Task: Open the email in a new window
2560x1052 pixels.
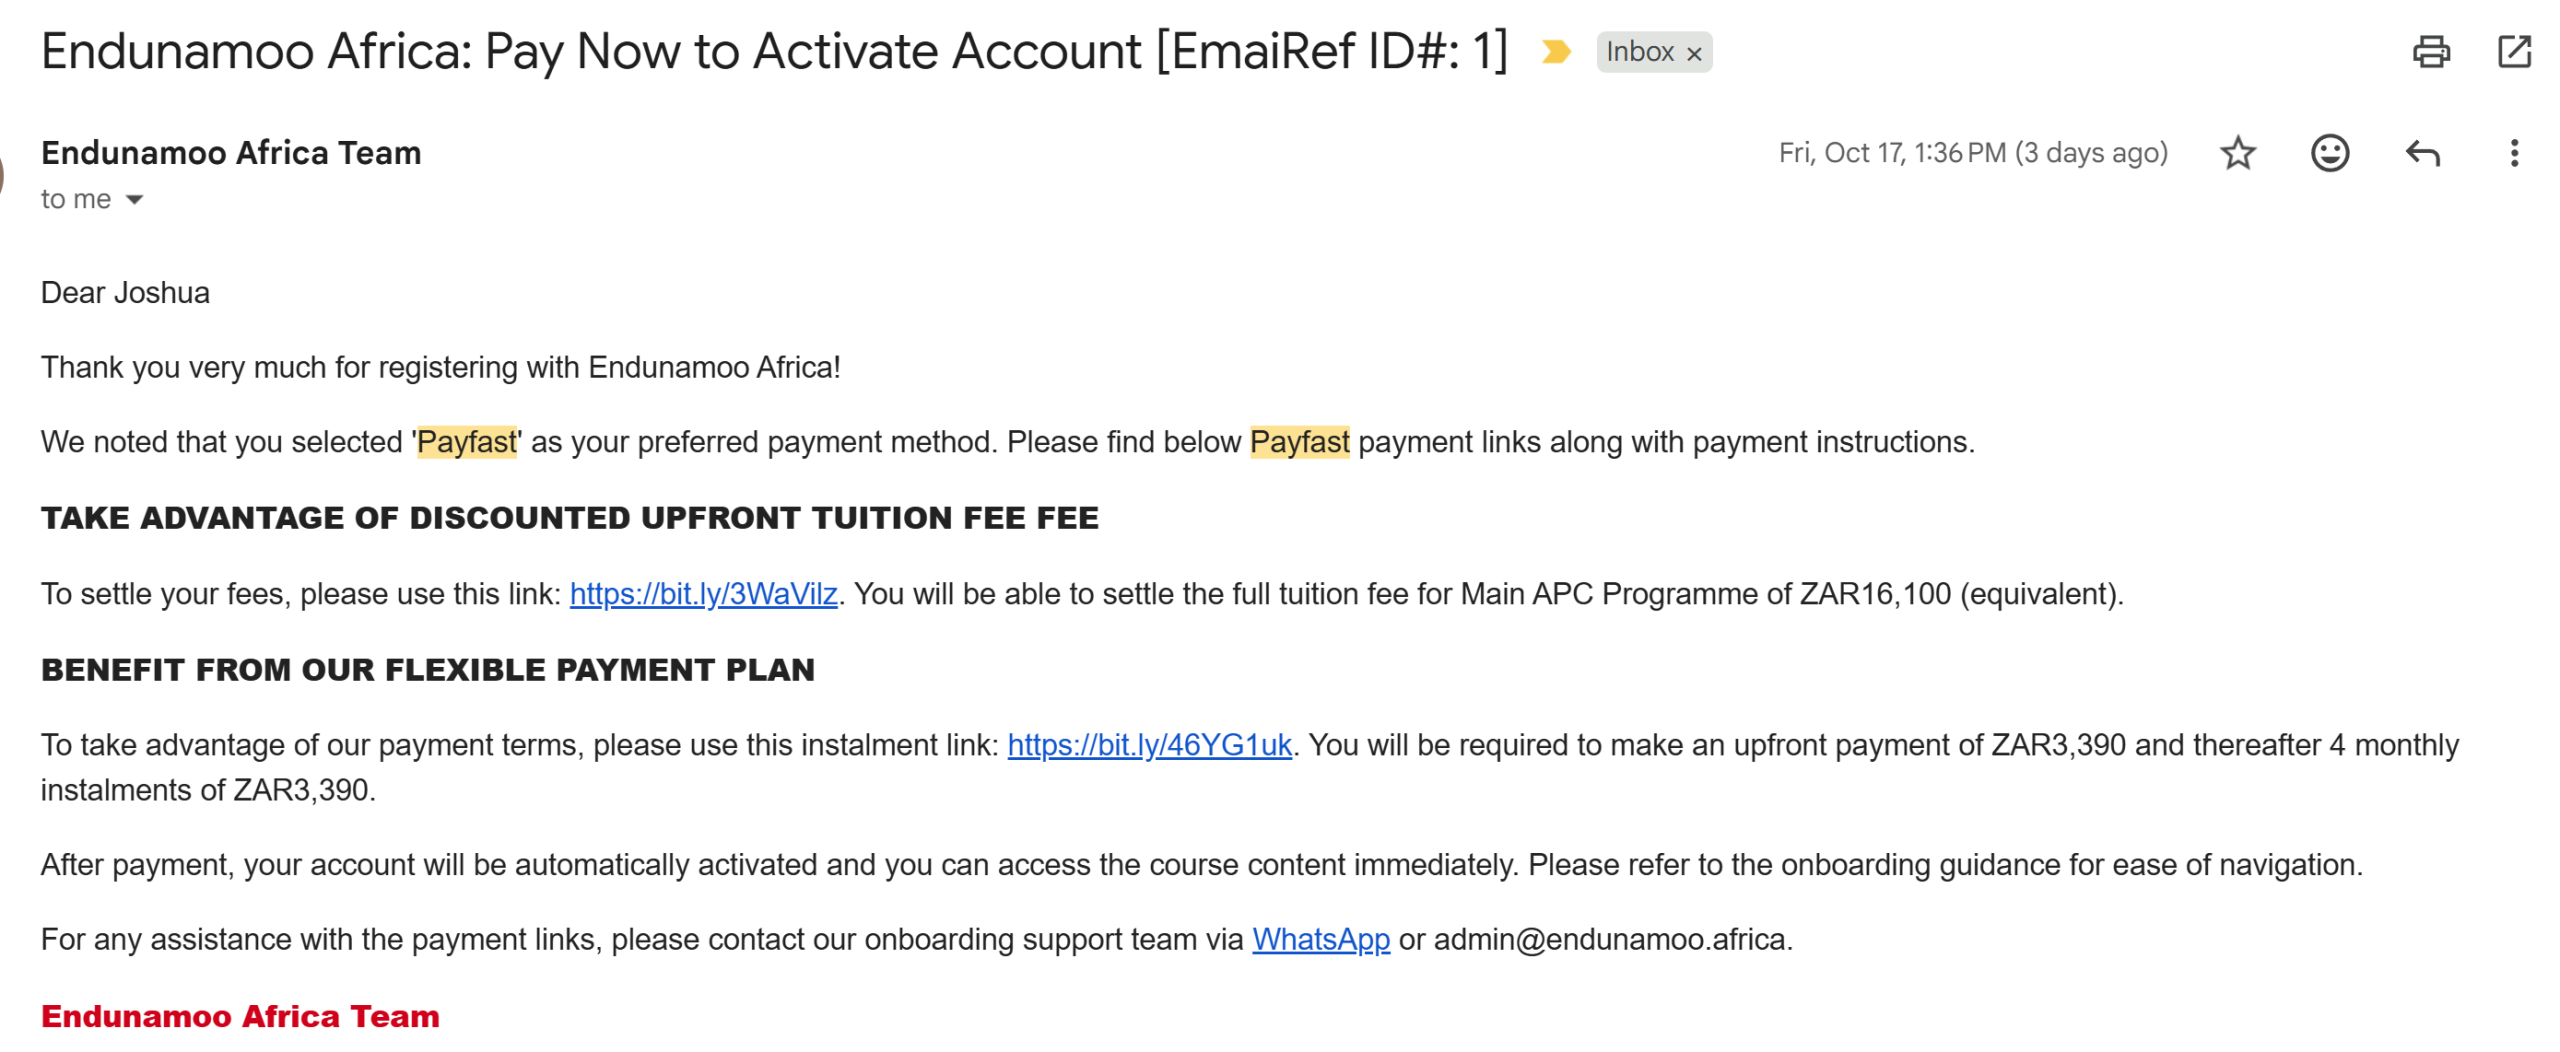Action: click(2513, 51)
